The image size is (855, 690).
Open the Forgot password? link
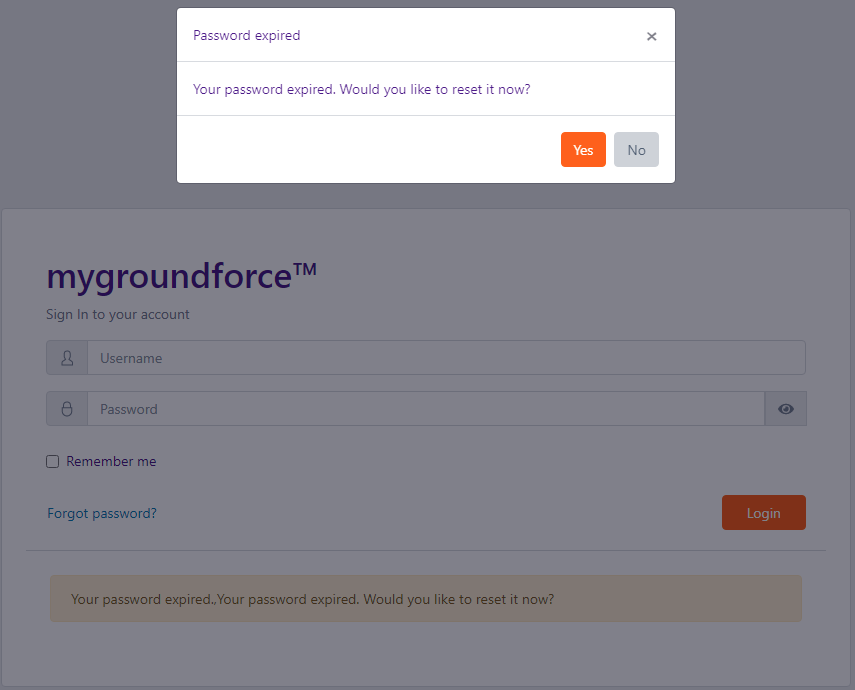[102, 513]
